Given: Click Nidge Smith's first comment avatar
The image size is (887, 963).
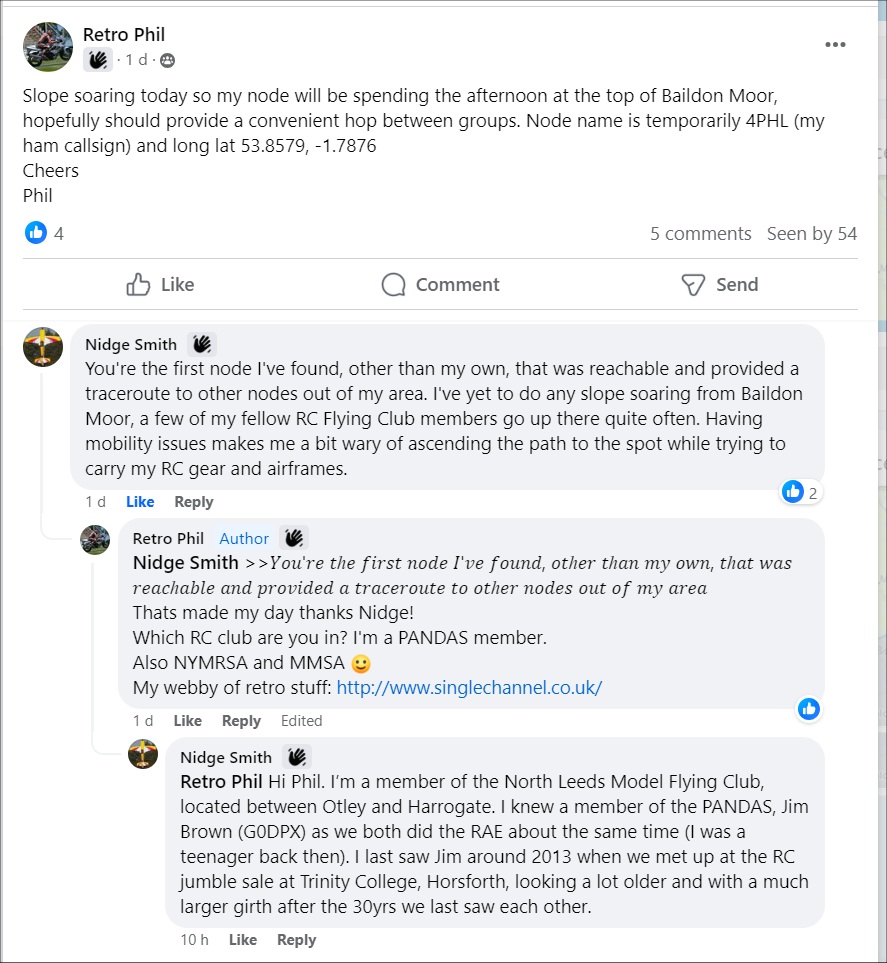Looking at the screenshot, I should point(43,347).
